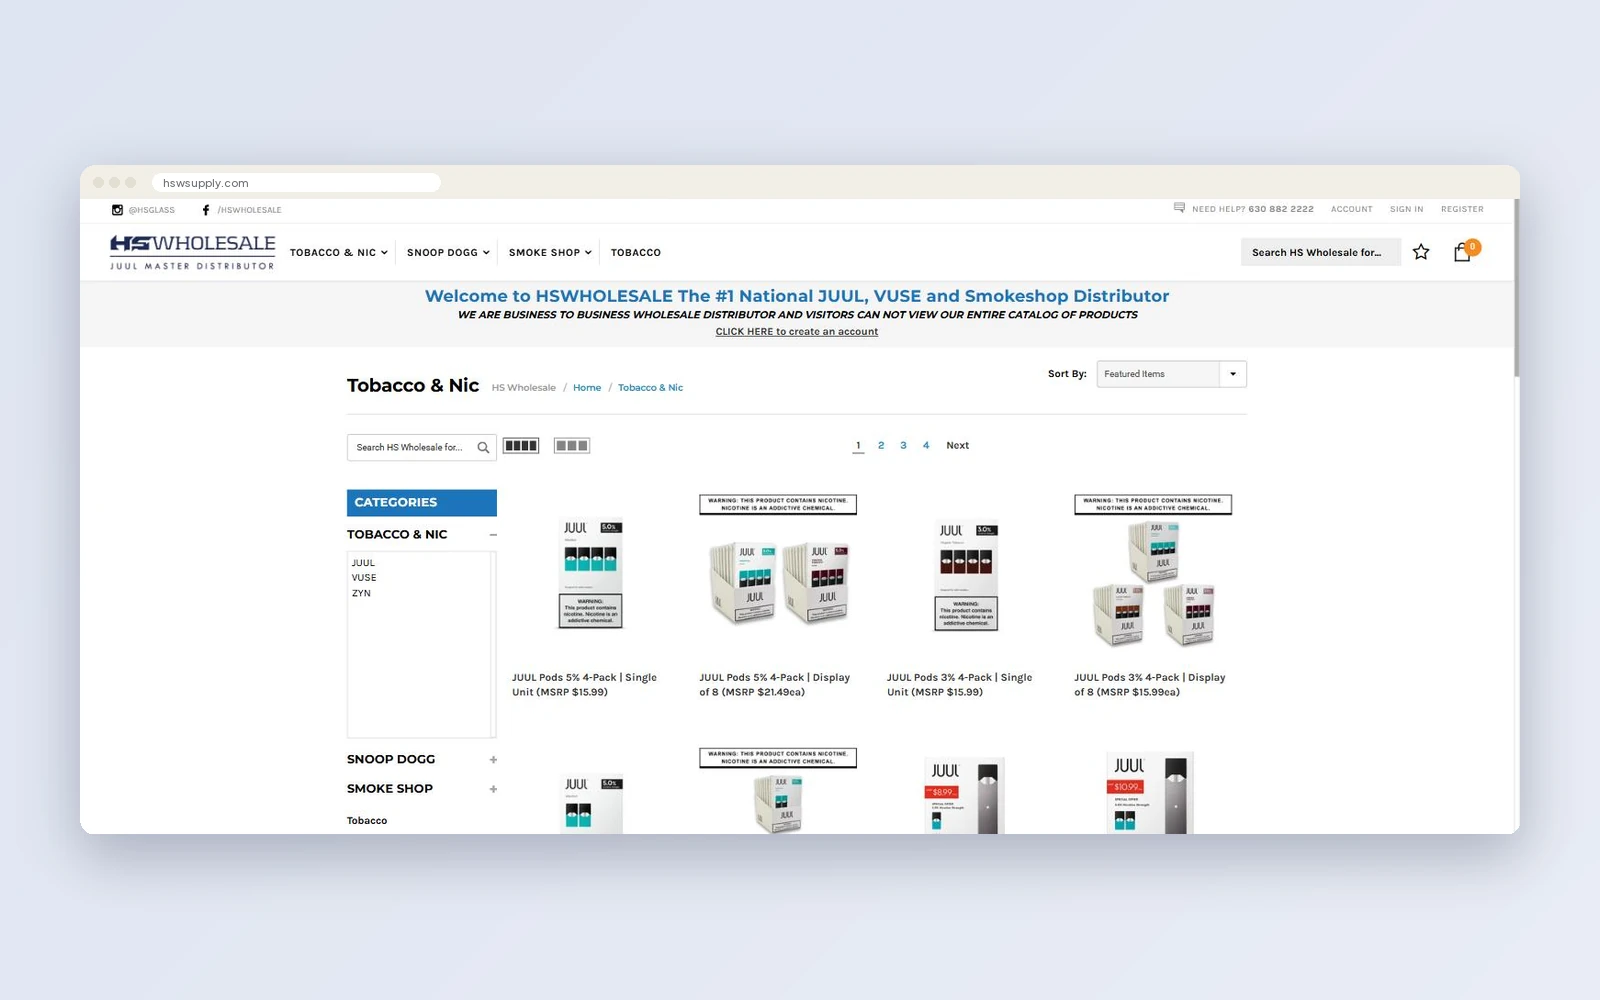Focus the header Search HS Wholesale field

tap(1320, 252)
